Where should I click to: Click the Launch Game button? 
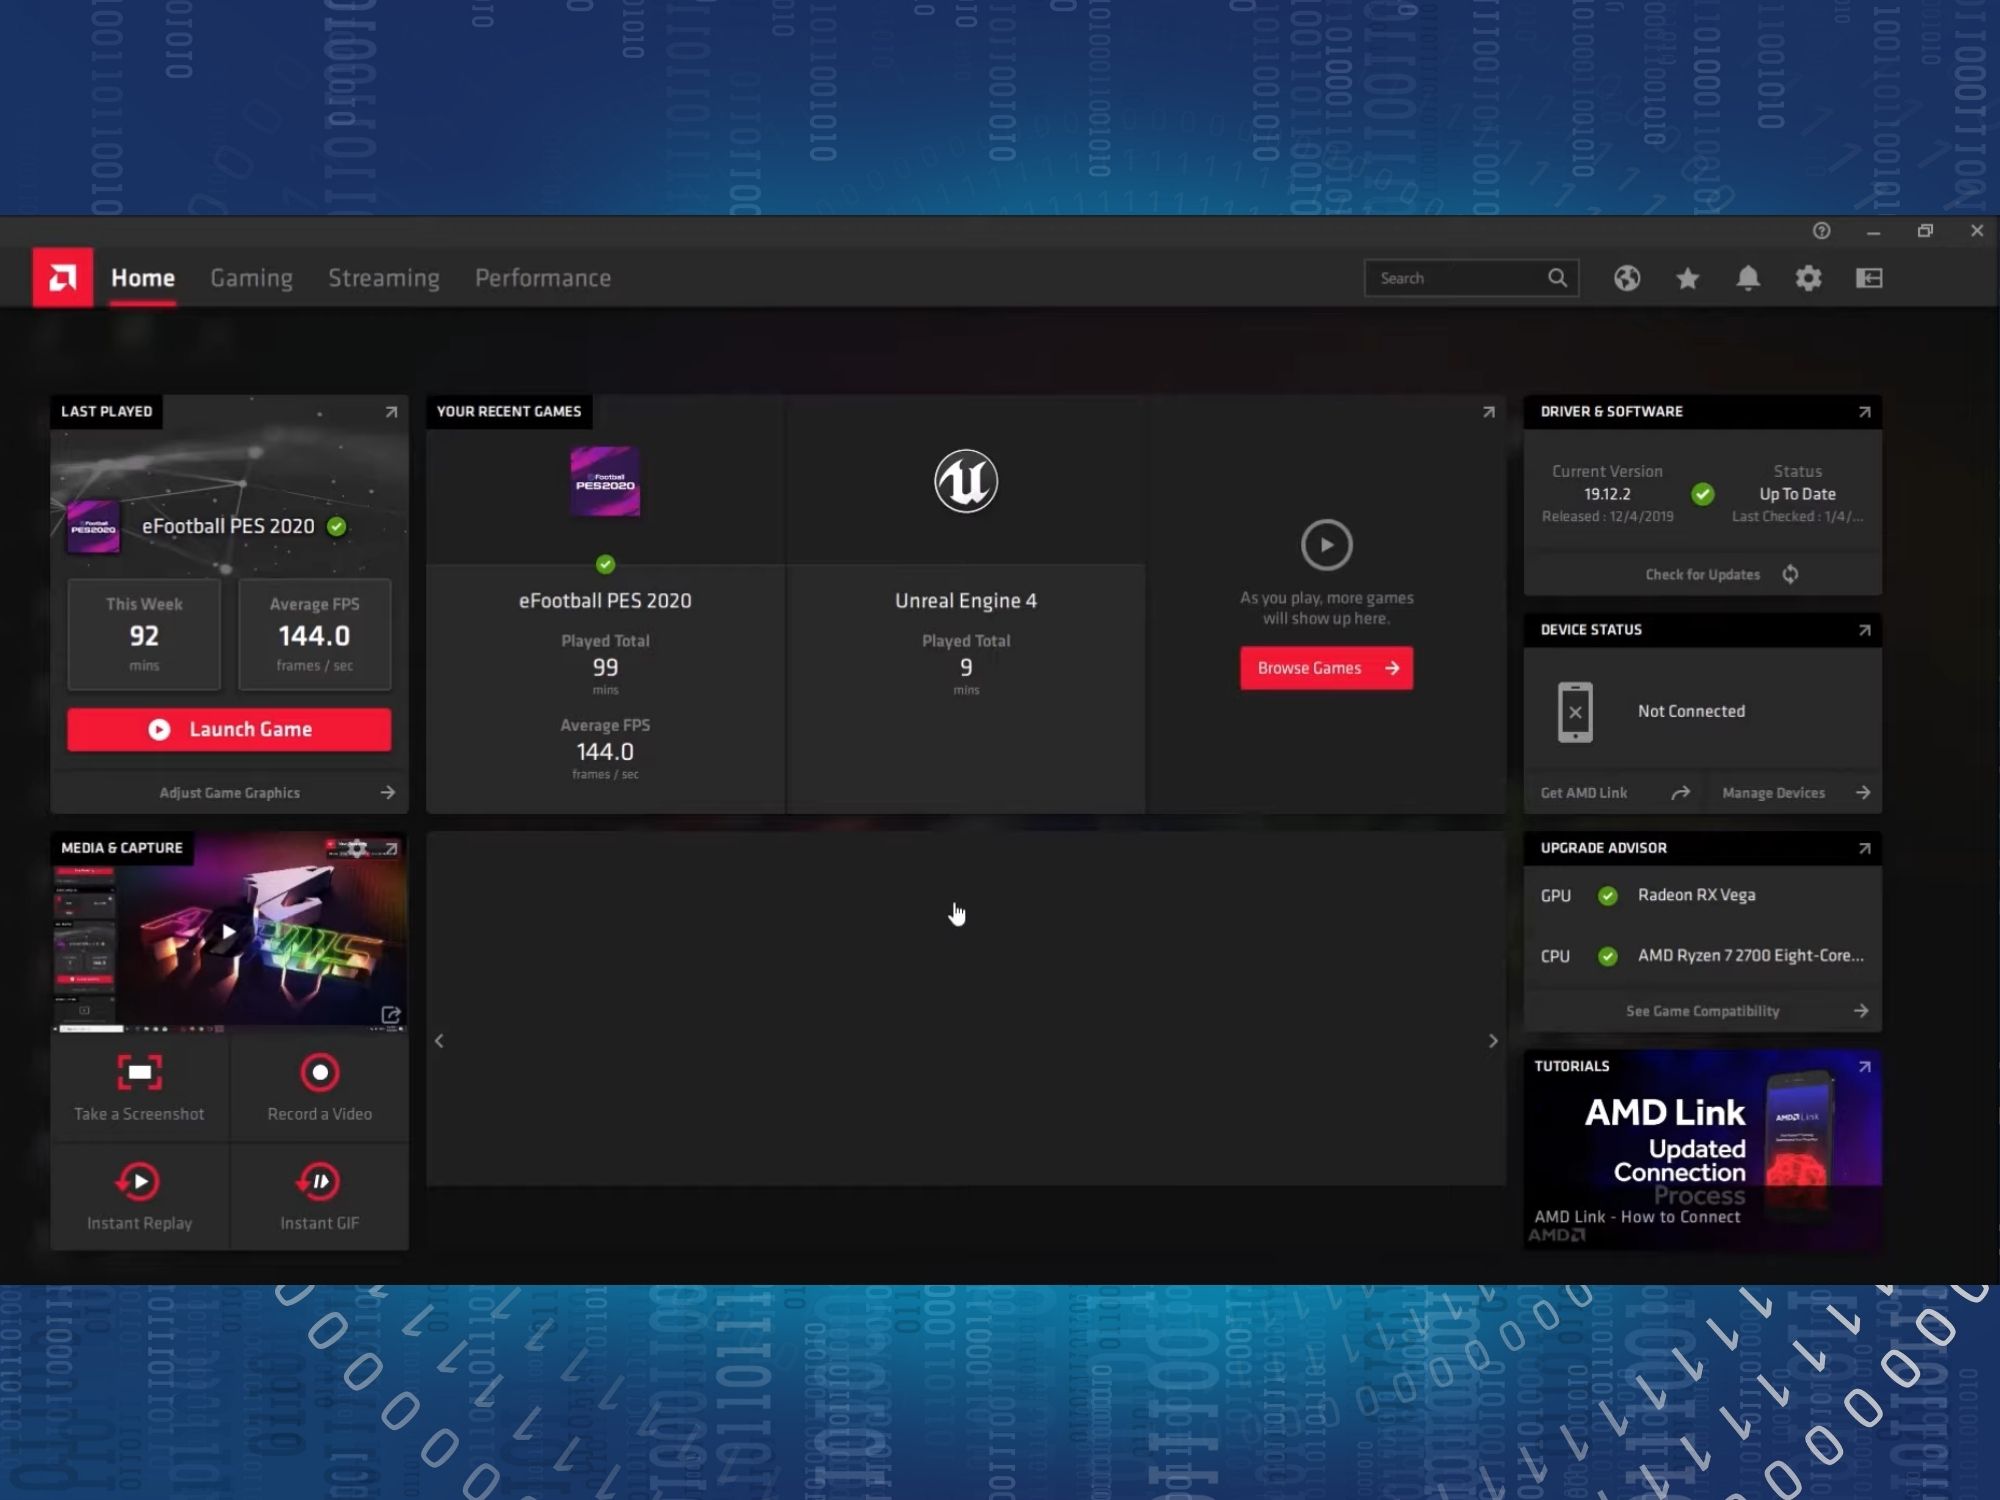229,730
